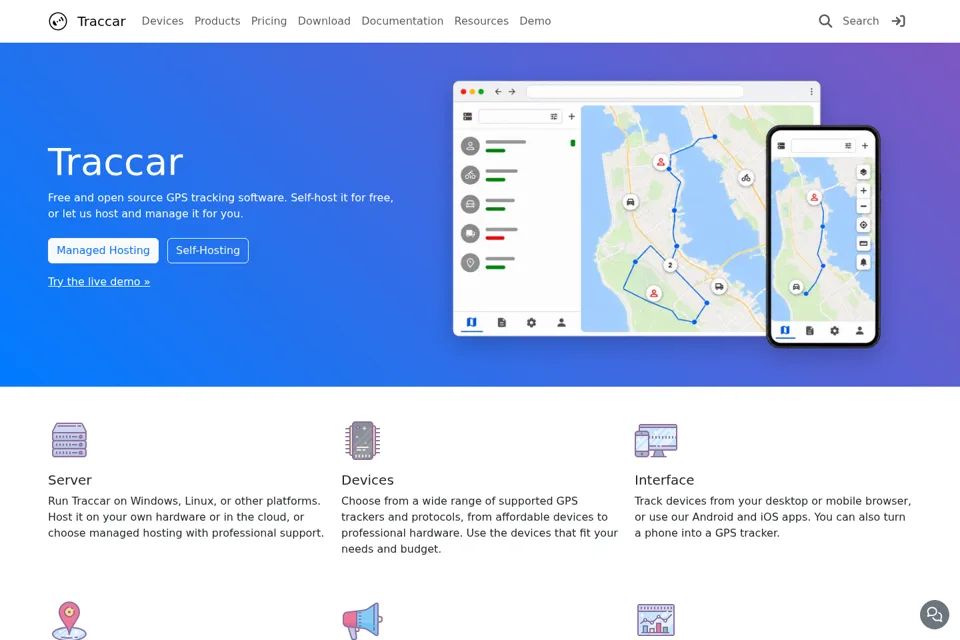
Task: Click the Devices section heading
Action: tap(367, 480)
